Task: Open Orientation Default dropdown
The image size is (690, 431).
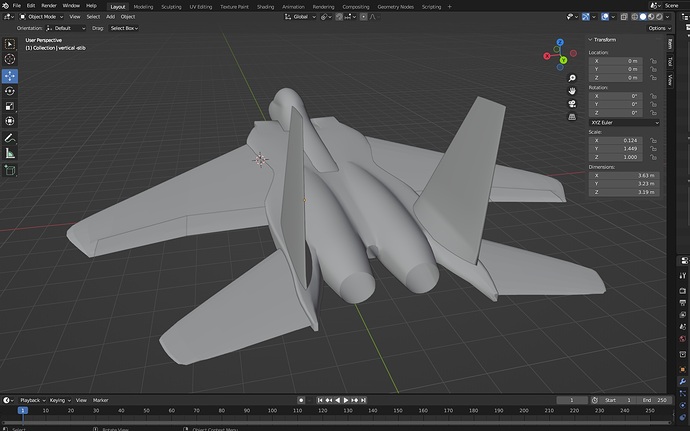Action: (66, 28)
